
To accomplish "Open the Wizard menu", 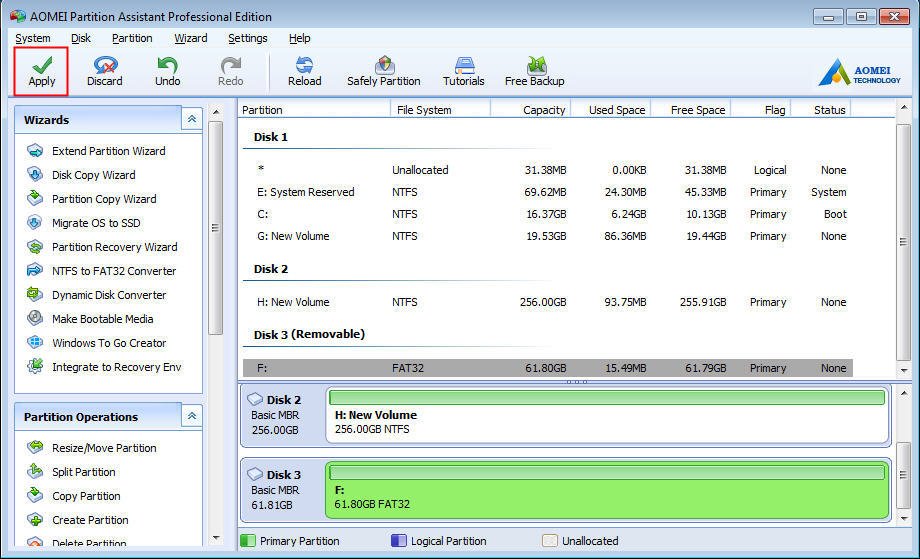I will click(191, 38).
